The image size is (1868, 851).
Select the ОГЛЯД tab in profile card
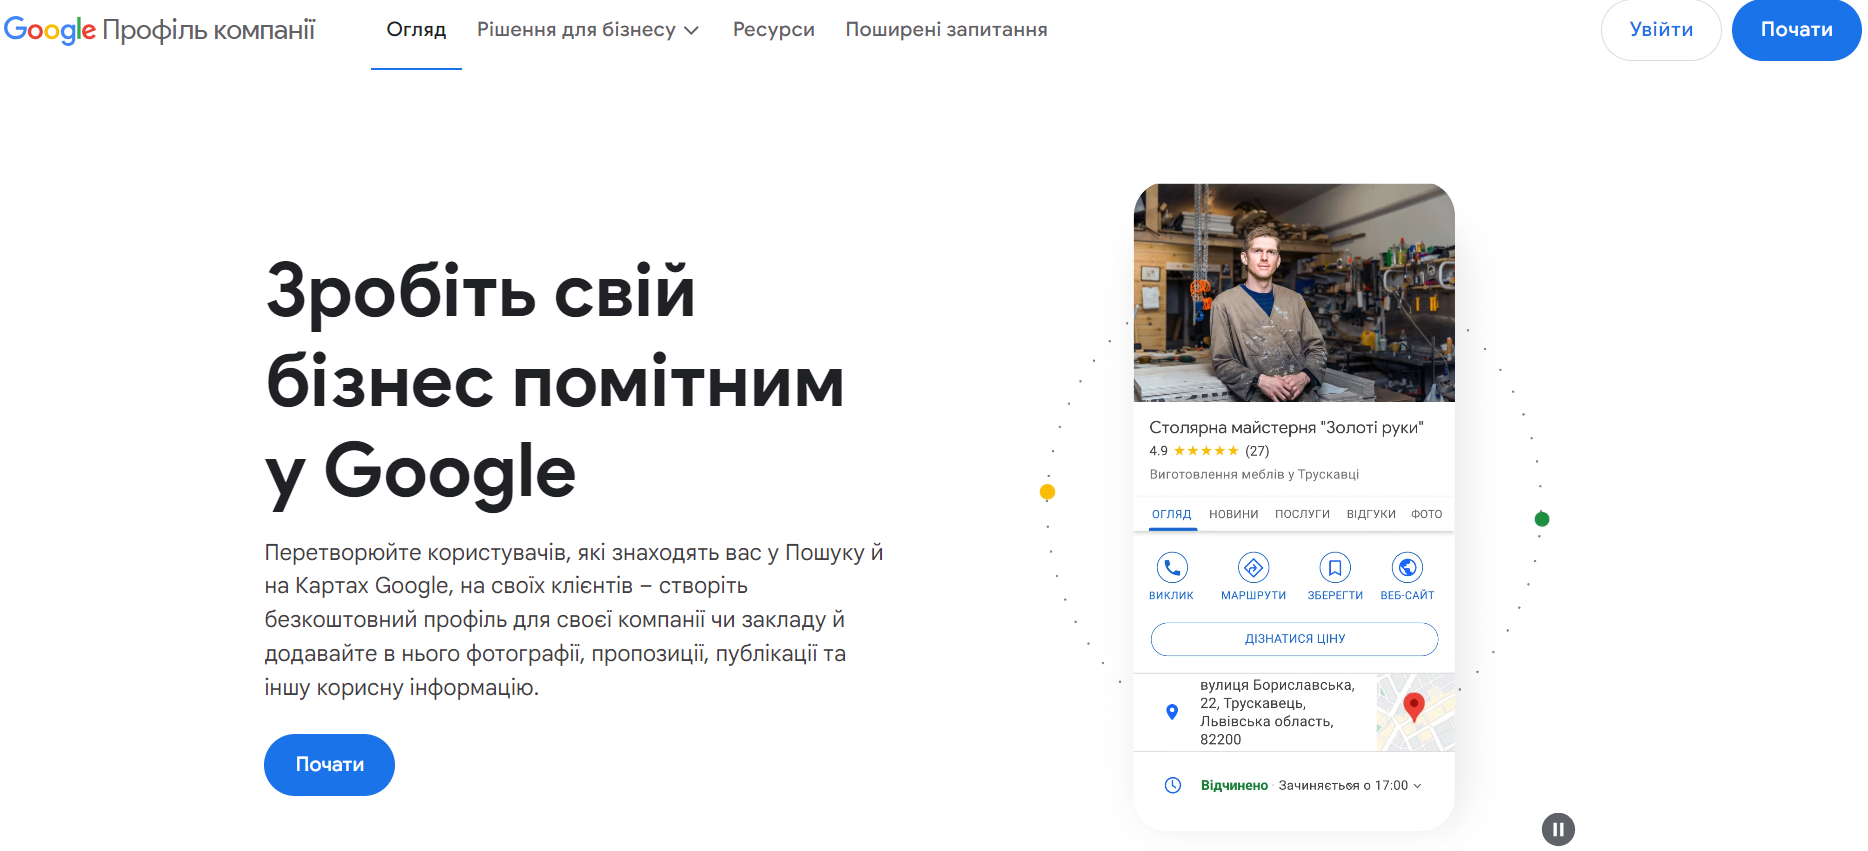click(x=1171, y=514)
